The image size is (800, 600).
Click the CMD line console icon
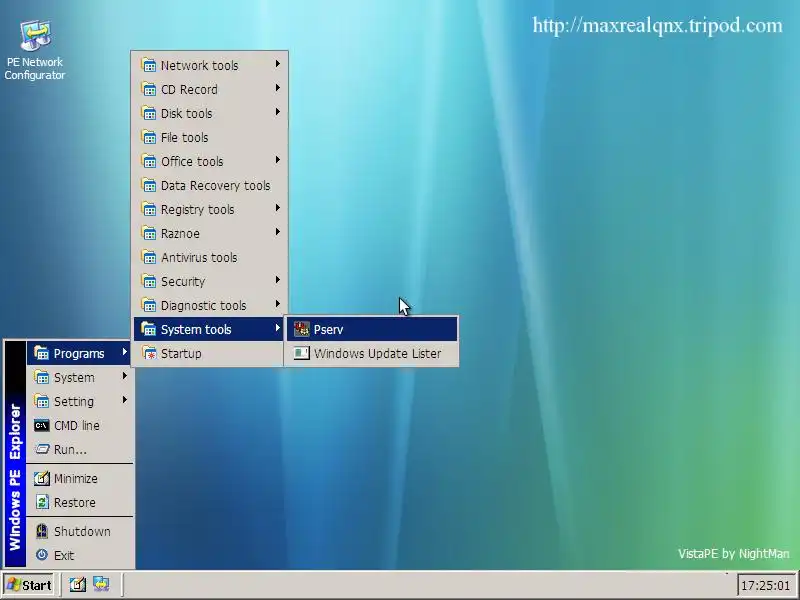pos(41,425)
